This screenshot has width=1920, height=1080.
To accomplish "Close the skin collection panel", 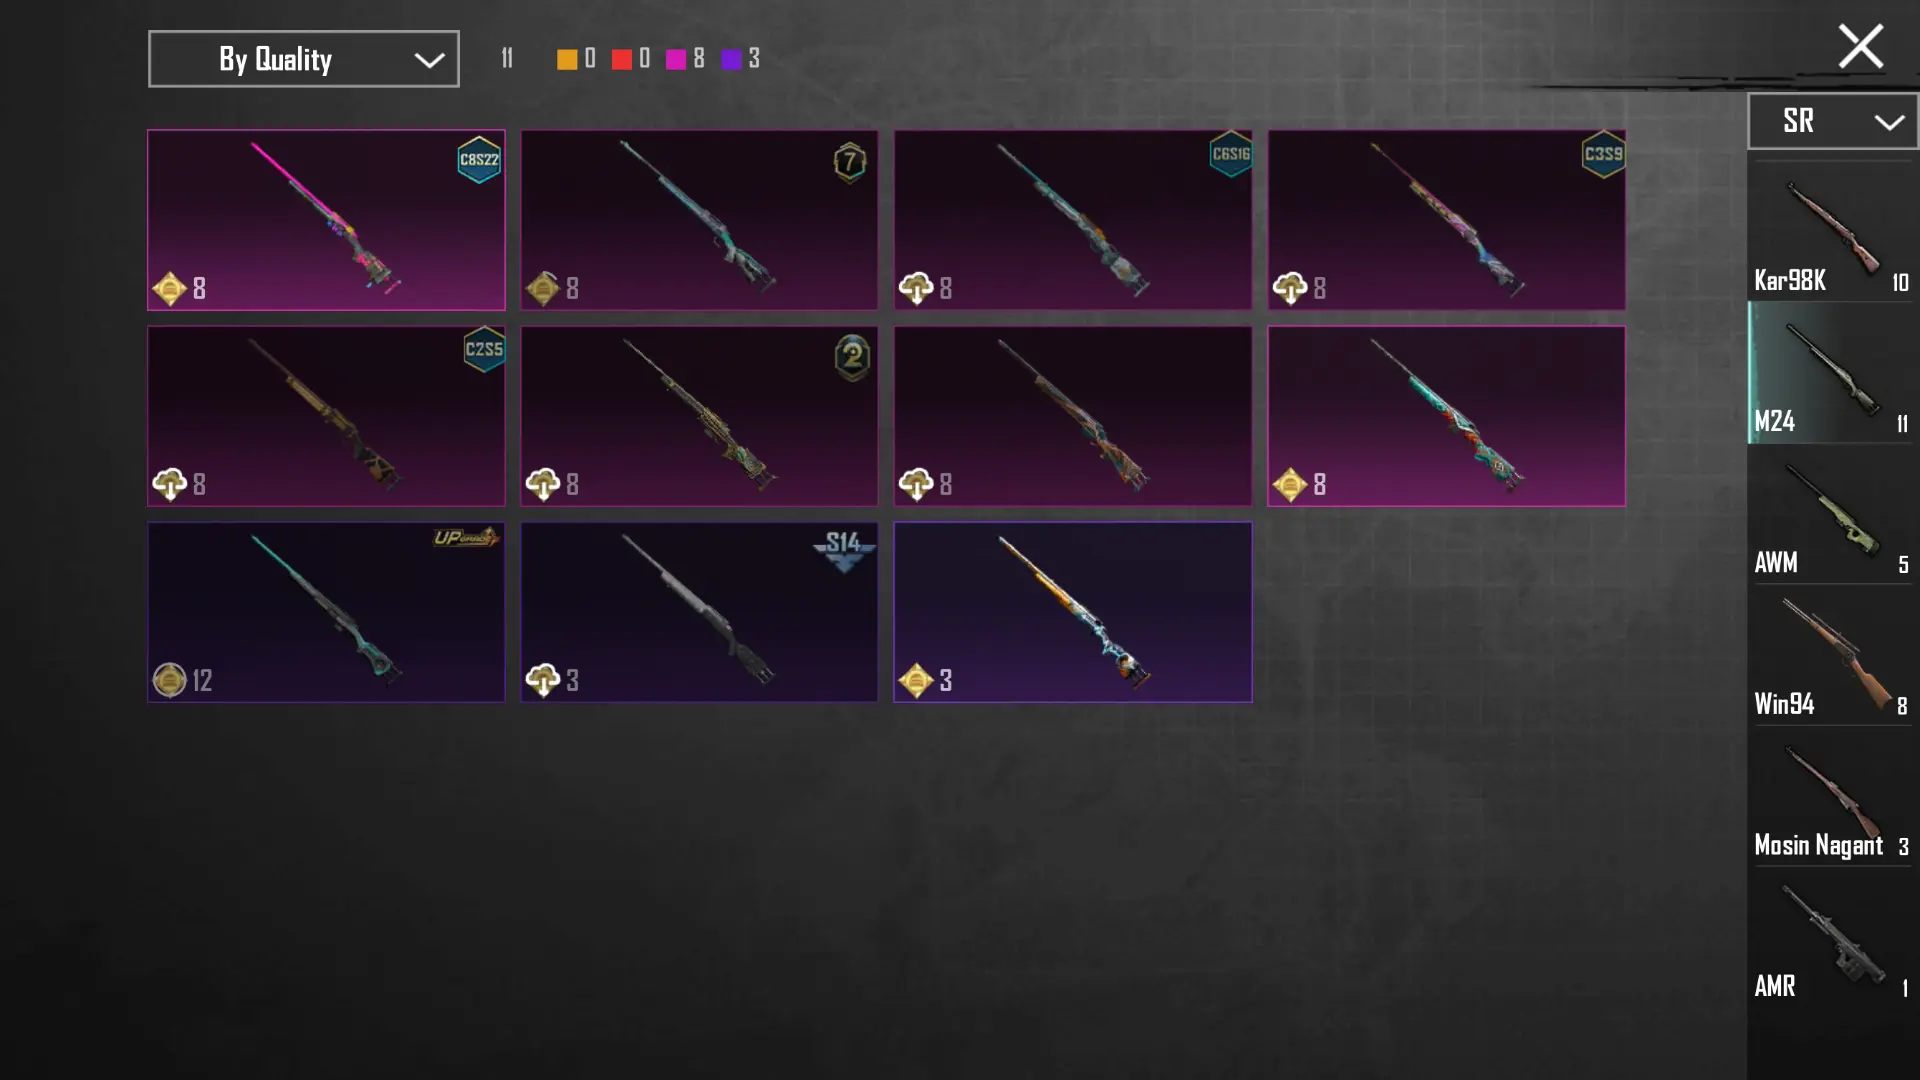I will [1860, 46].
